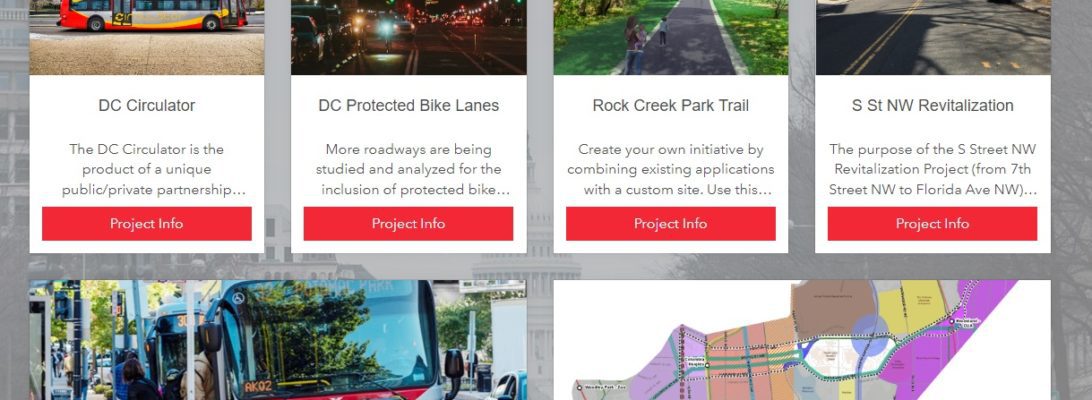1092x400 pixels.
Task: Open the large Metrobus street photo
Action: click(278, 340)
